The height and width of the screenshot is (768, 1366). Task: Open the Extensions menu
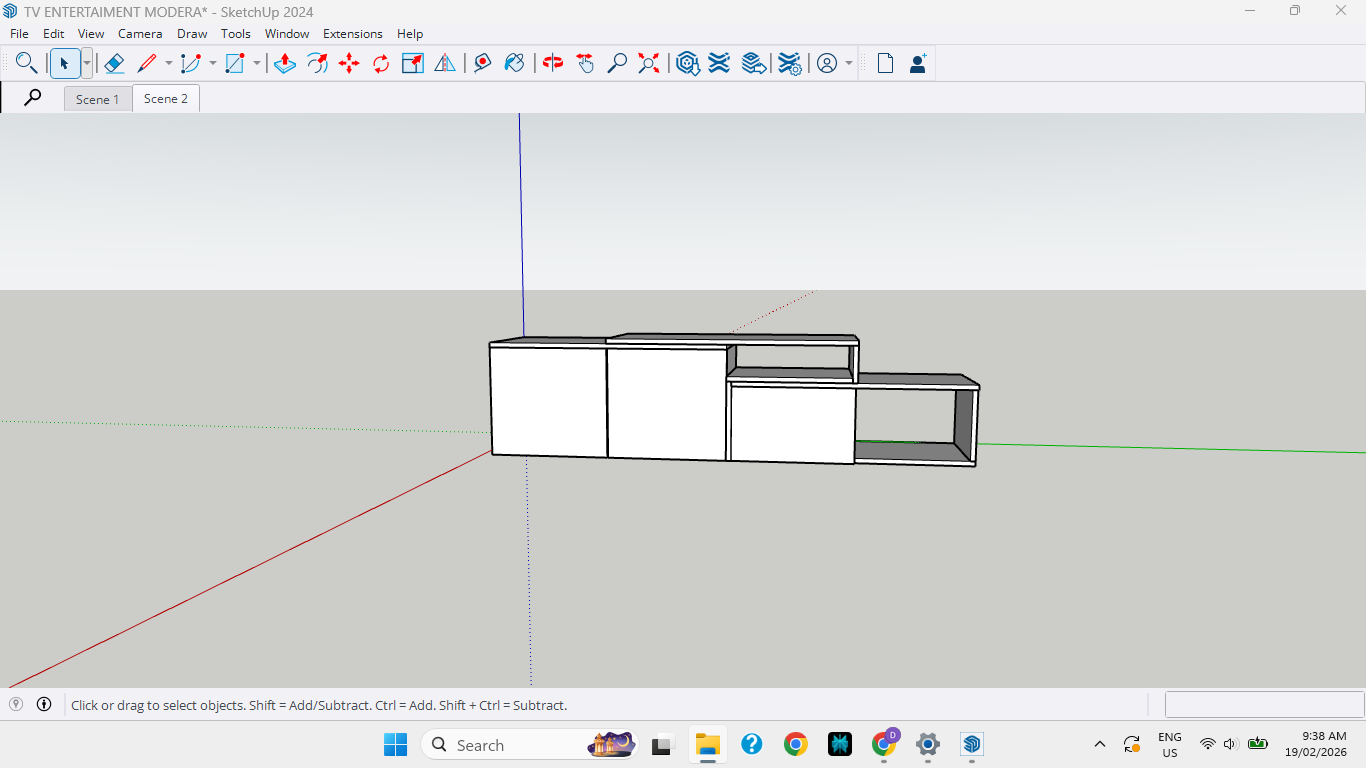point(352,34)
